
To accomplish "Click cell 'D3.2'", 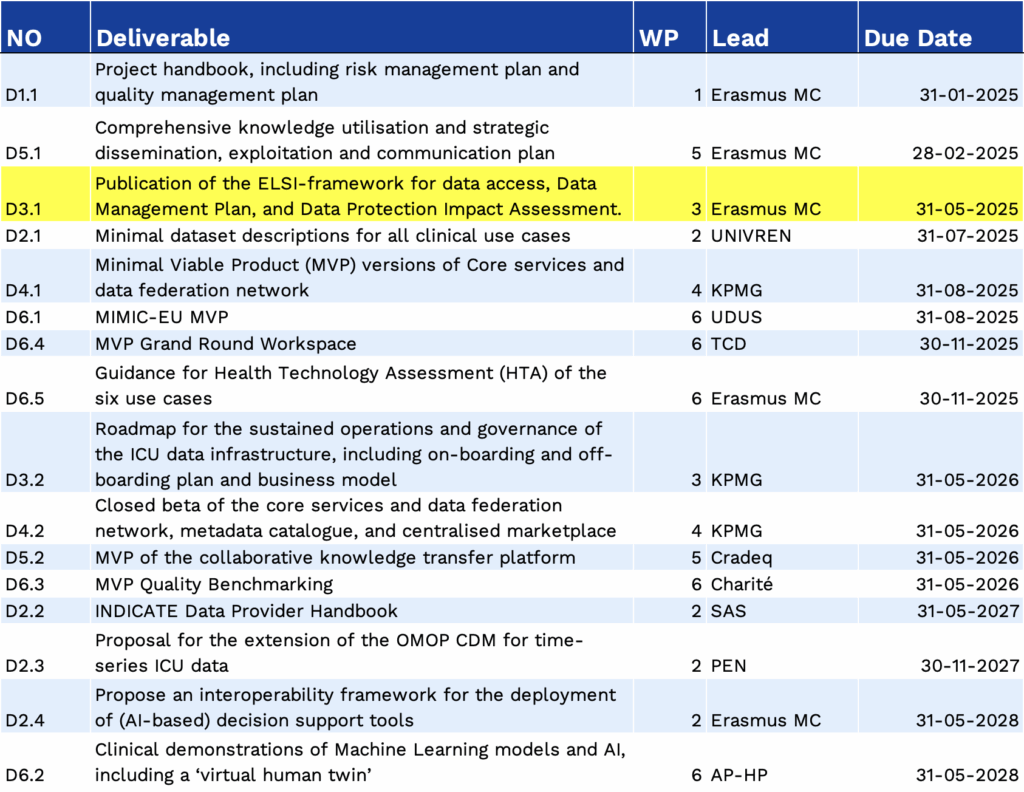I will 45,452.
